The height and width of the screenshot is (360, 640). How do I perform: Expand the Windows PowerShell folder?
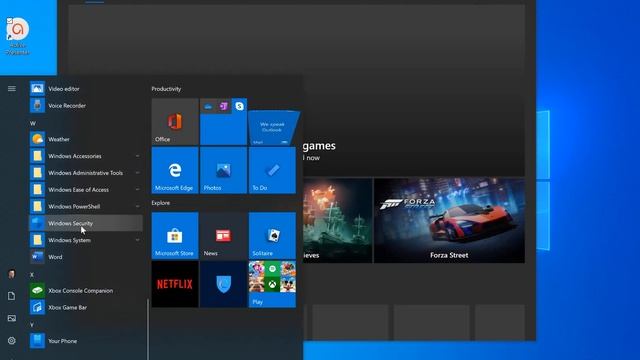pyautogui.click(x=86, y=206)
